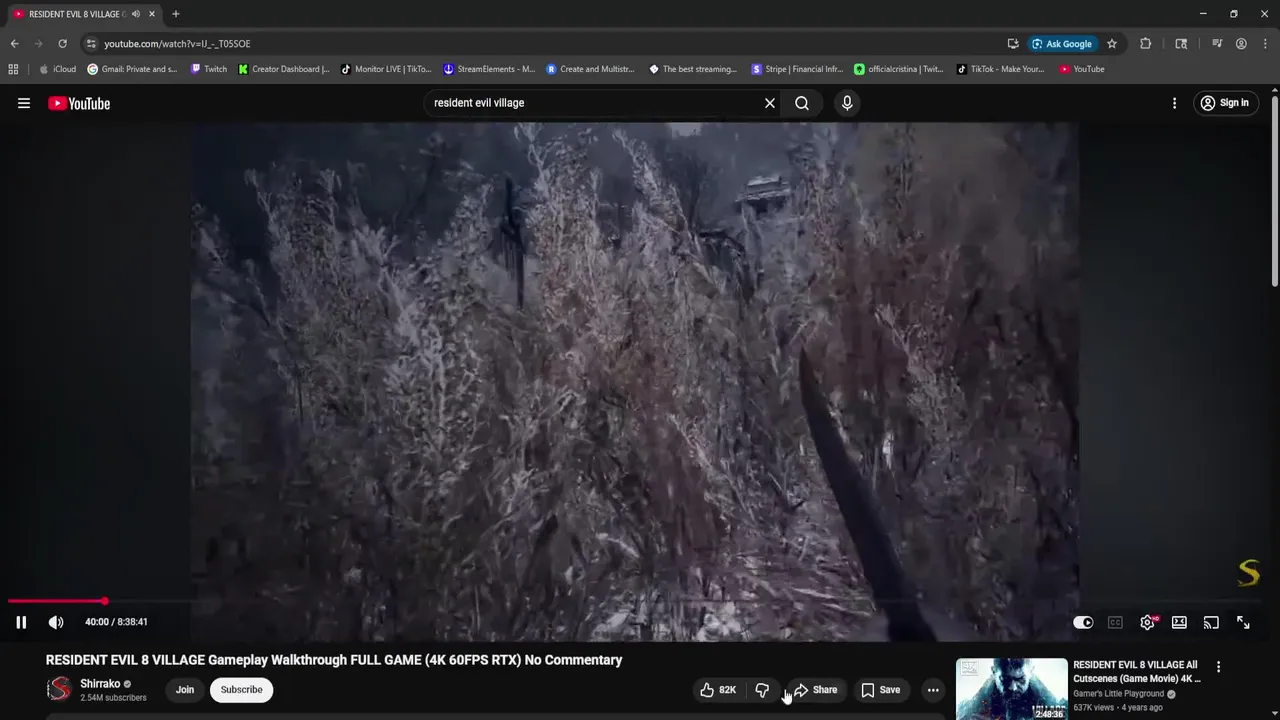Open the YouTube guide hamburger menu
The image size is (1280, 720).
click(24, 103)
